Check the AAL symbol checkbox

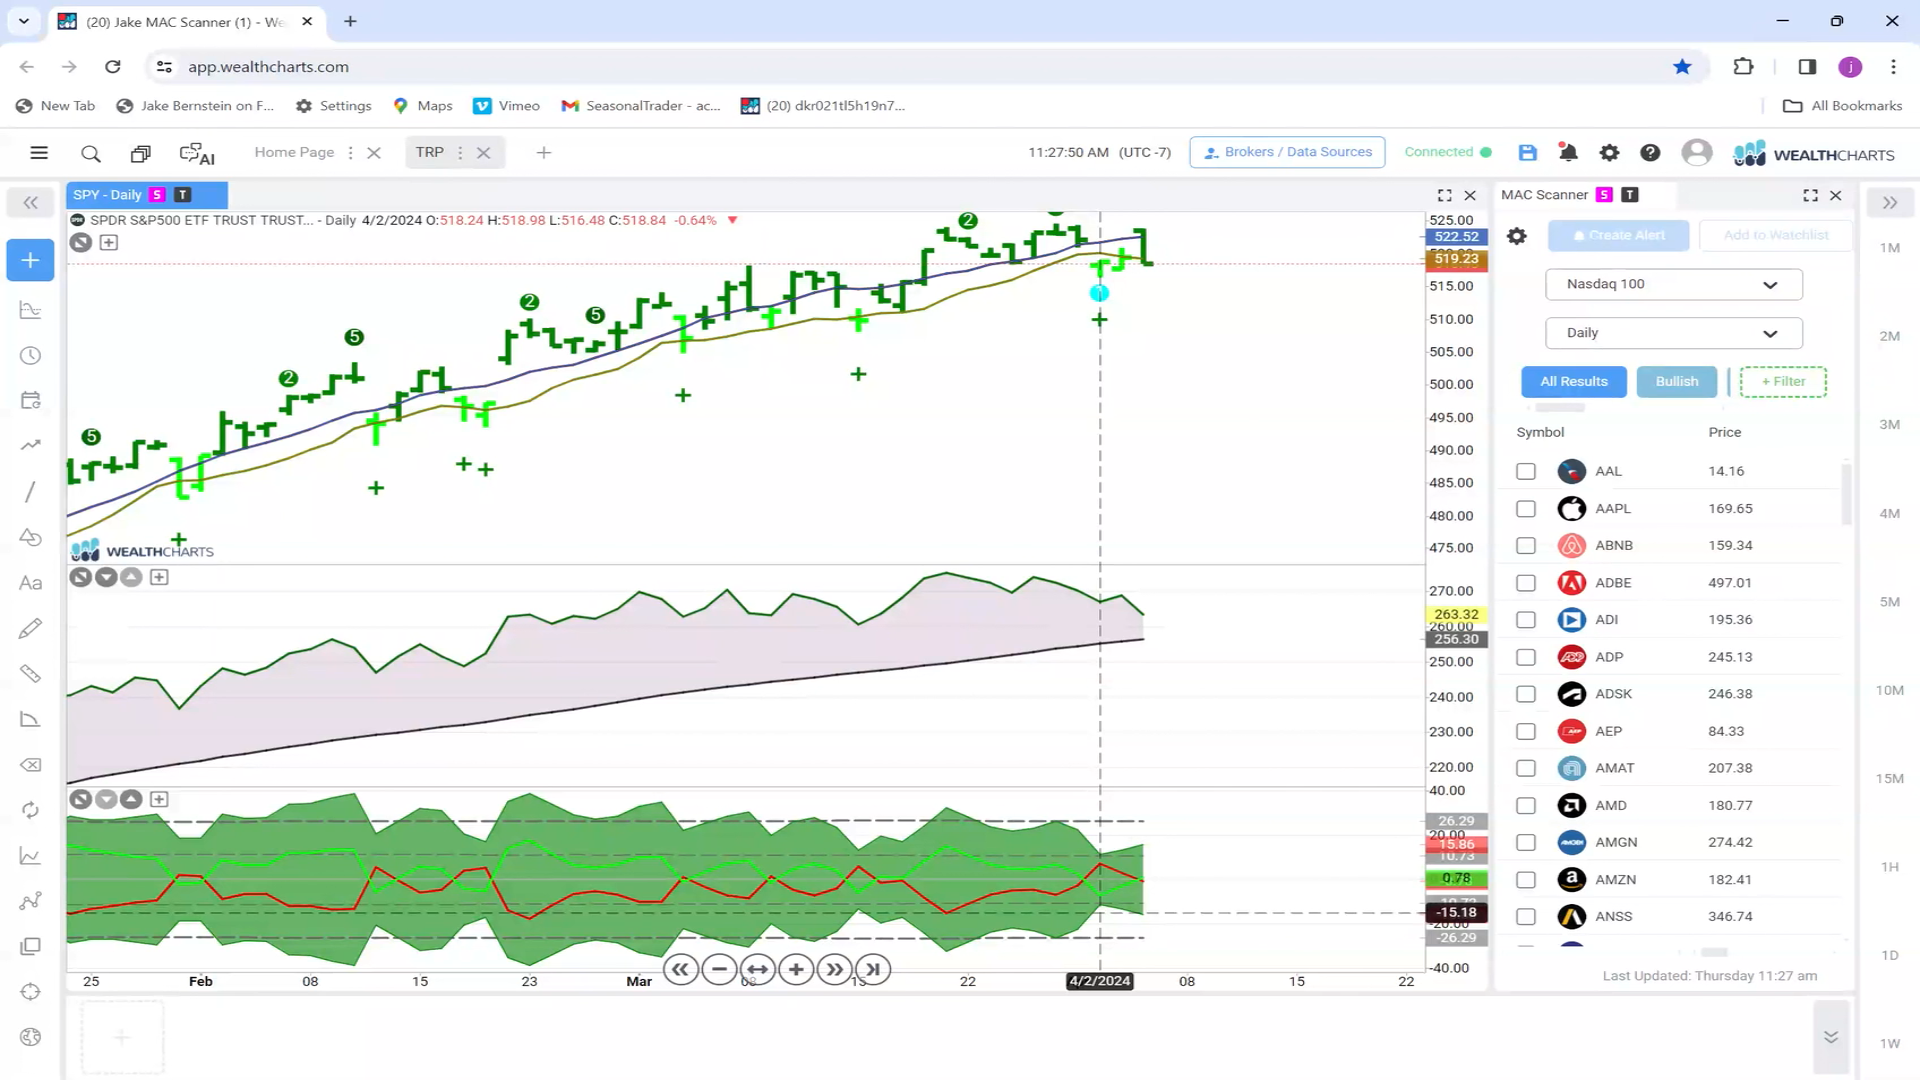[x=1525, y=471]
